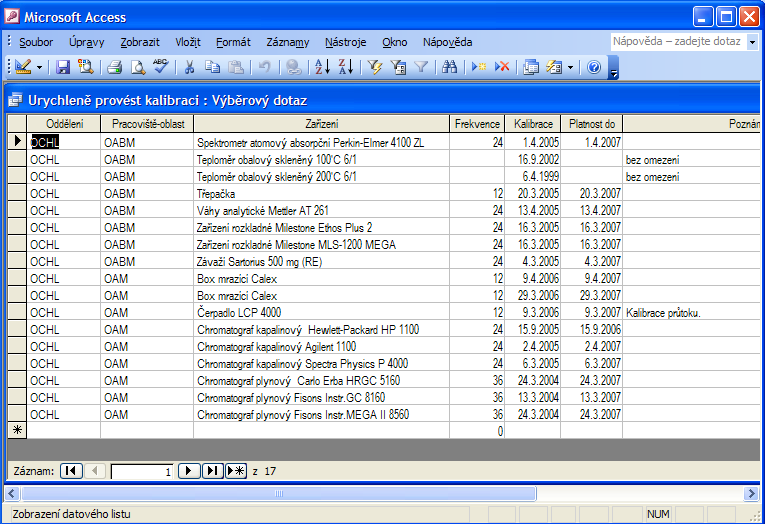Click the Insert Hyperlink icon
This screenshot has width=765, height=524.
click(293, 67)
